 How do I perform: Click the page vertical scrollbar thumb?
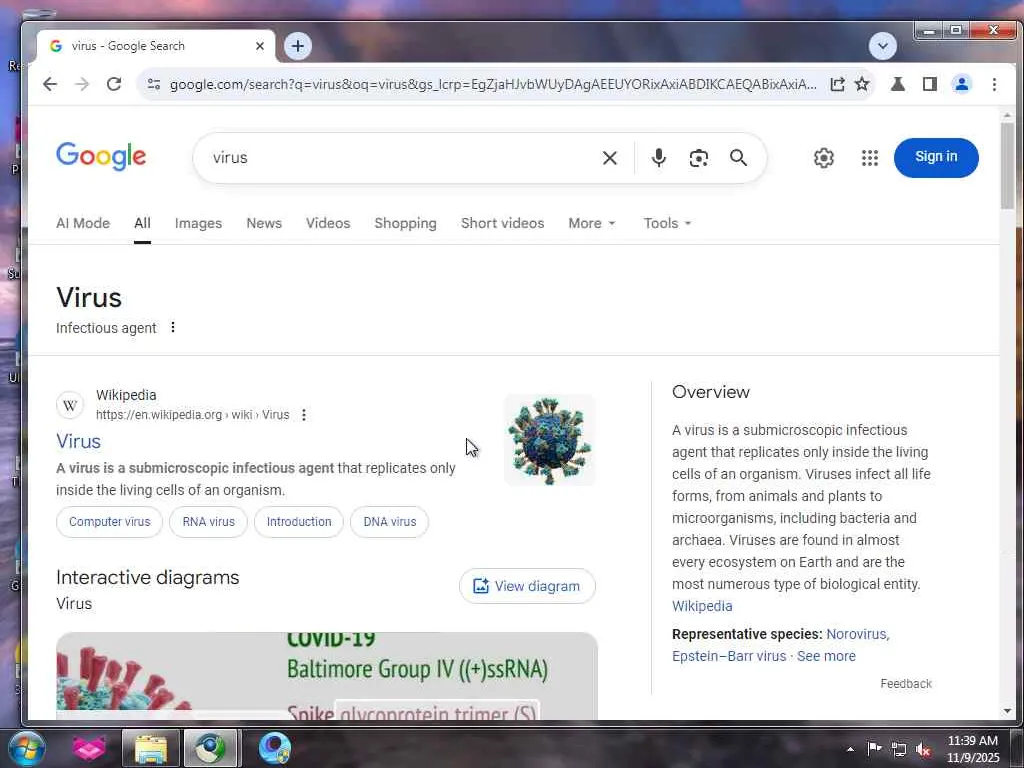1007,166
